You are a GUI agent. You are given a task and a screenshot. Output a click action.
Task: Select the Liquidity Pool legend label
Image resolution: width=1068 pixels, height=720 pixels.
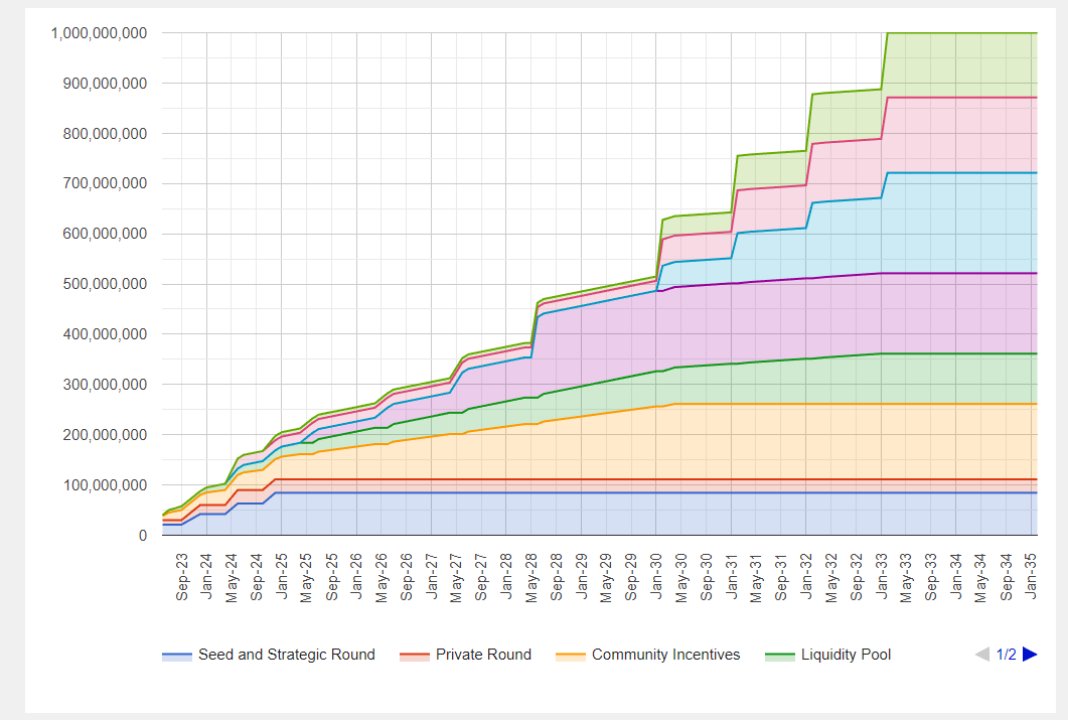[x=846, y=655]
